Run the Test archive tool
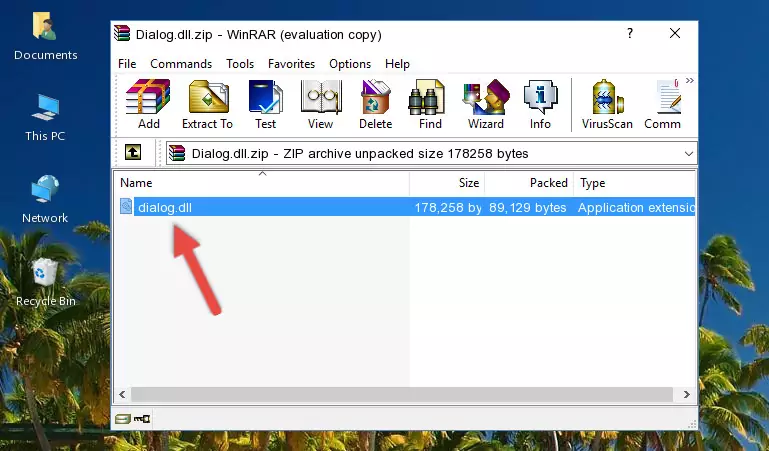The width and height of the screenshot is (769, 451). click(x=265, y=104)
